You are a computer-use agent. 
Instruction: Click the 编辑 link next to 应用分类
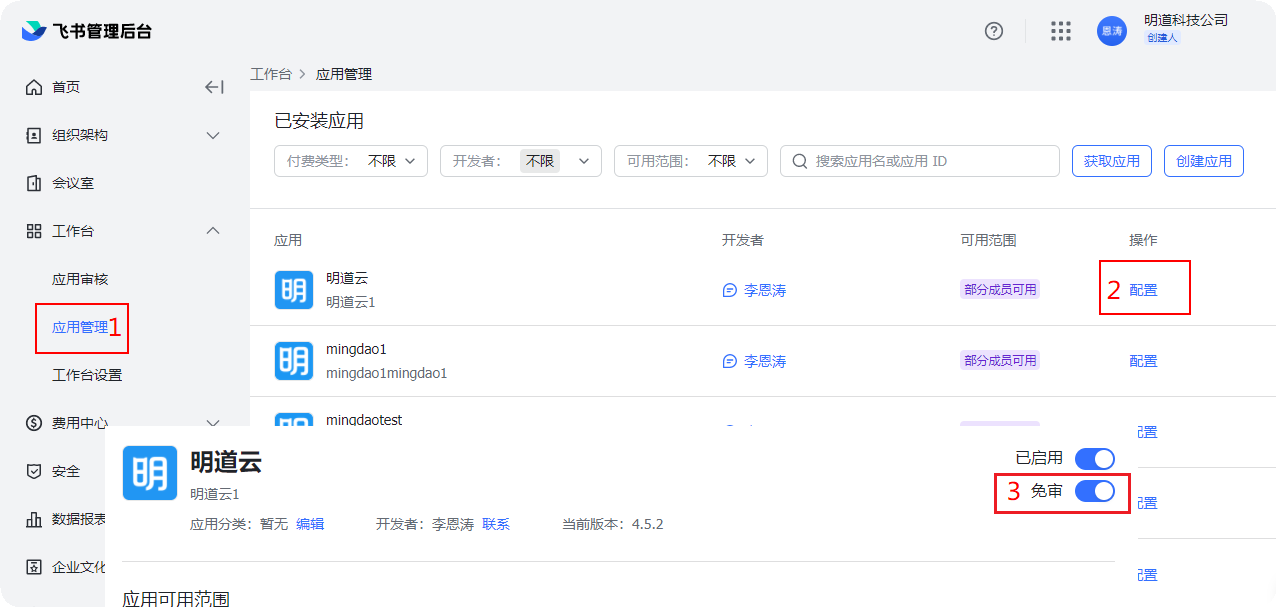pos(310,524)
